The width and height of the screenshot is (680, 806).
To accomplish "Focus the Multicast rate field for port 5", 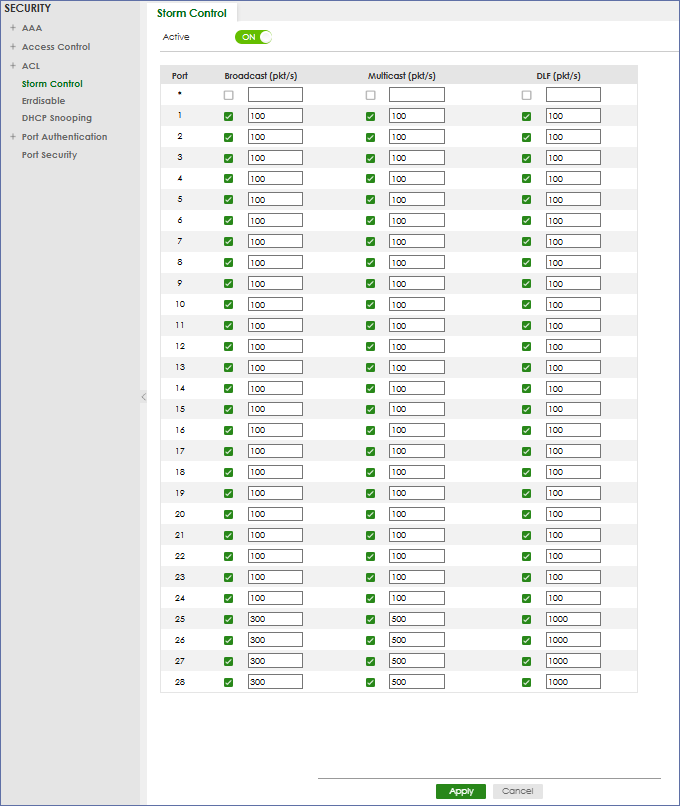I will pyautogui.click(x=416, y=200).
